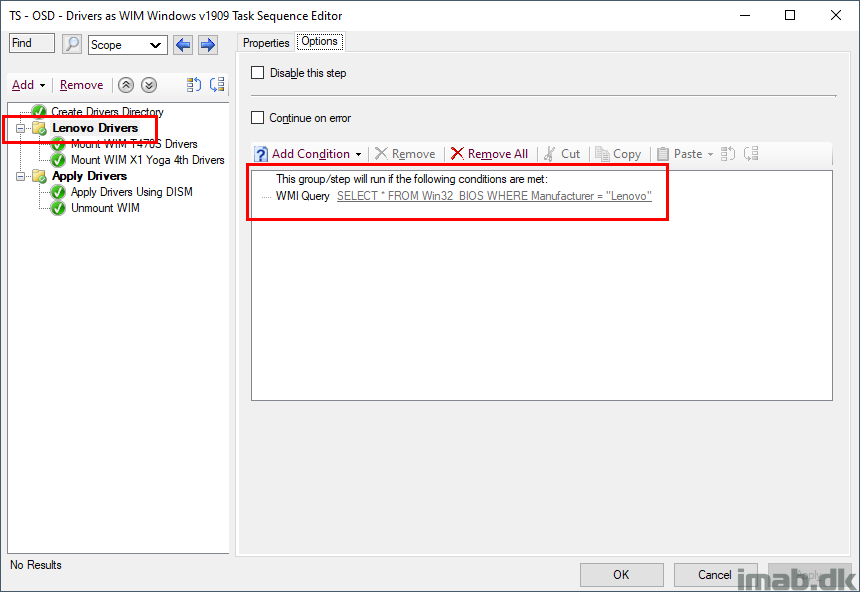Click green check icon of Unmount WIM
The width and height of the screenshot is (860, 592).
click(58, 208)
